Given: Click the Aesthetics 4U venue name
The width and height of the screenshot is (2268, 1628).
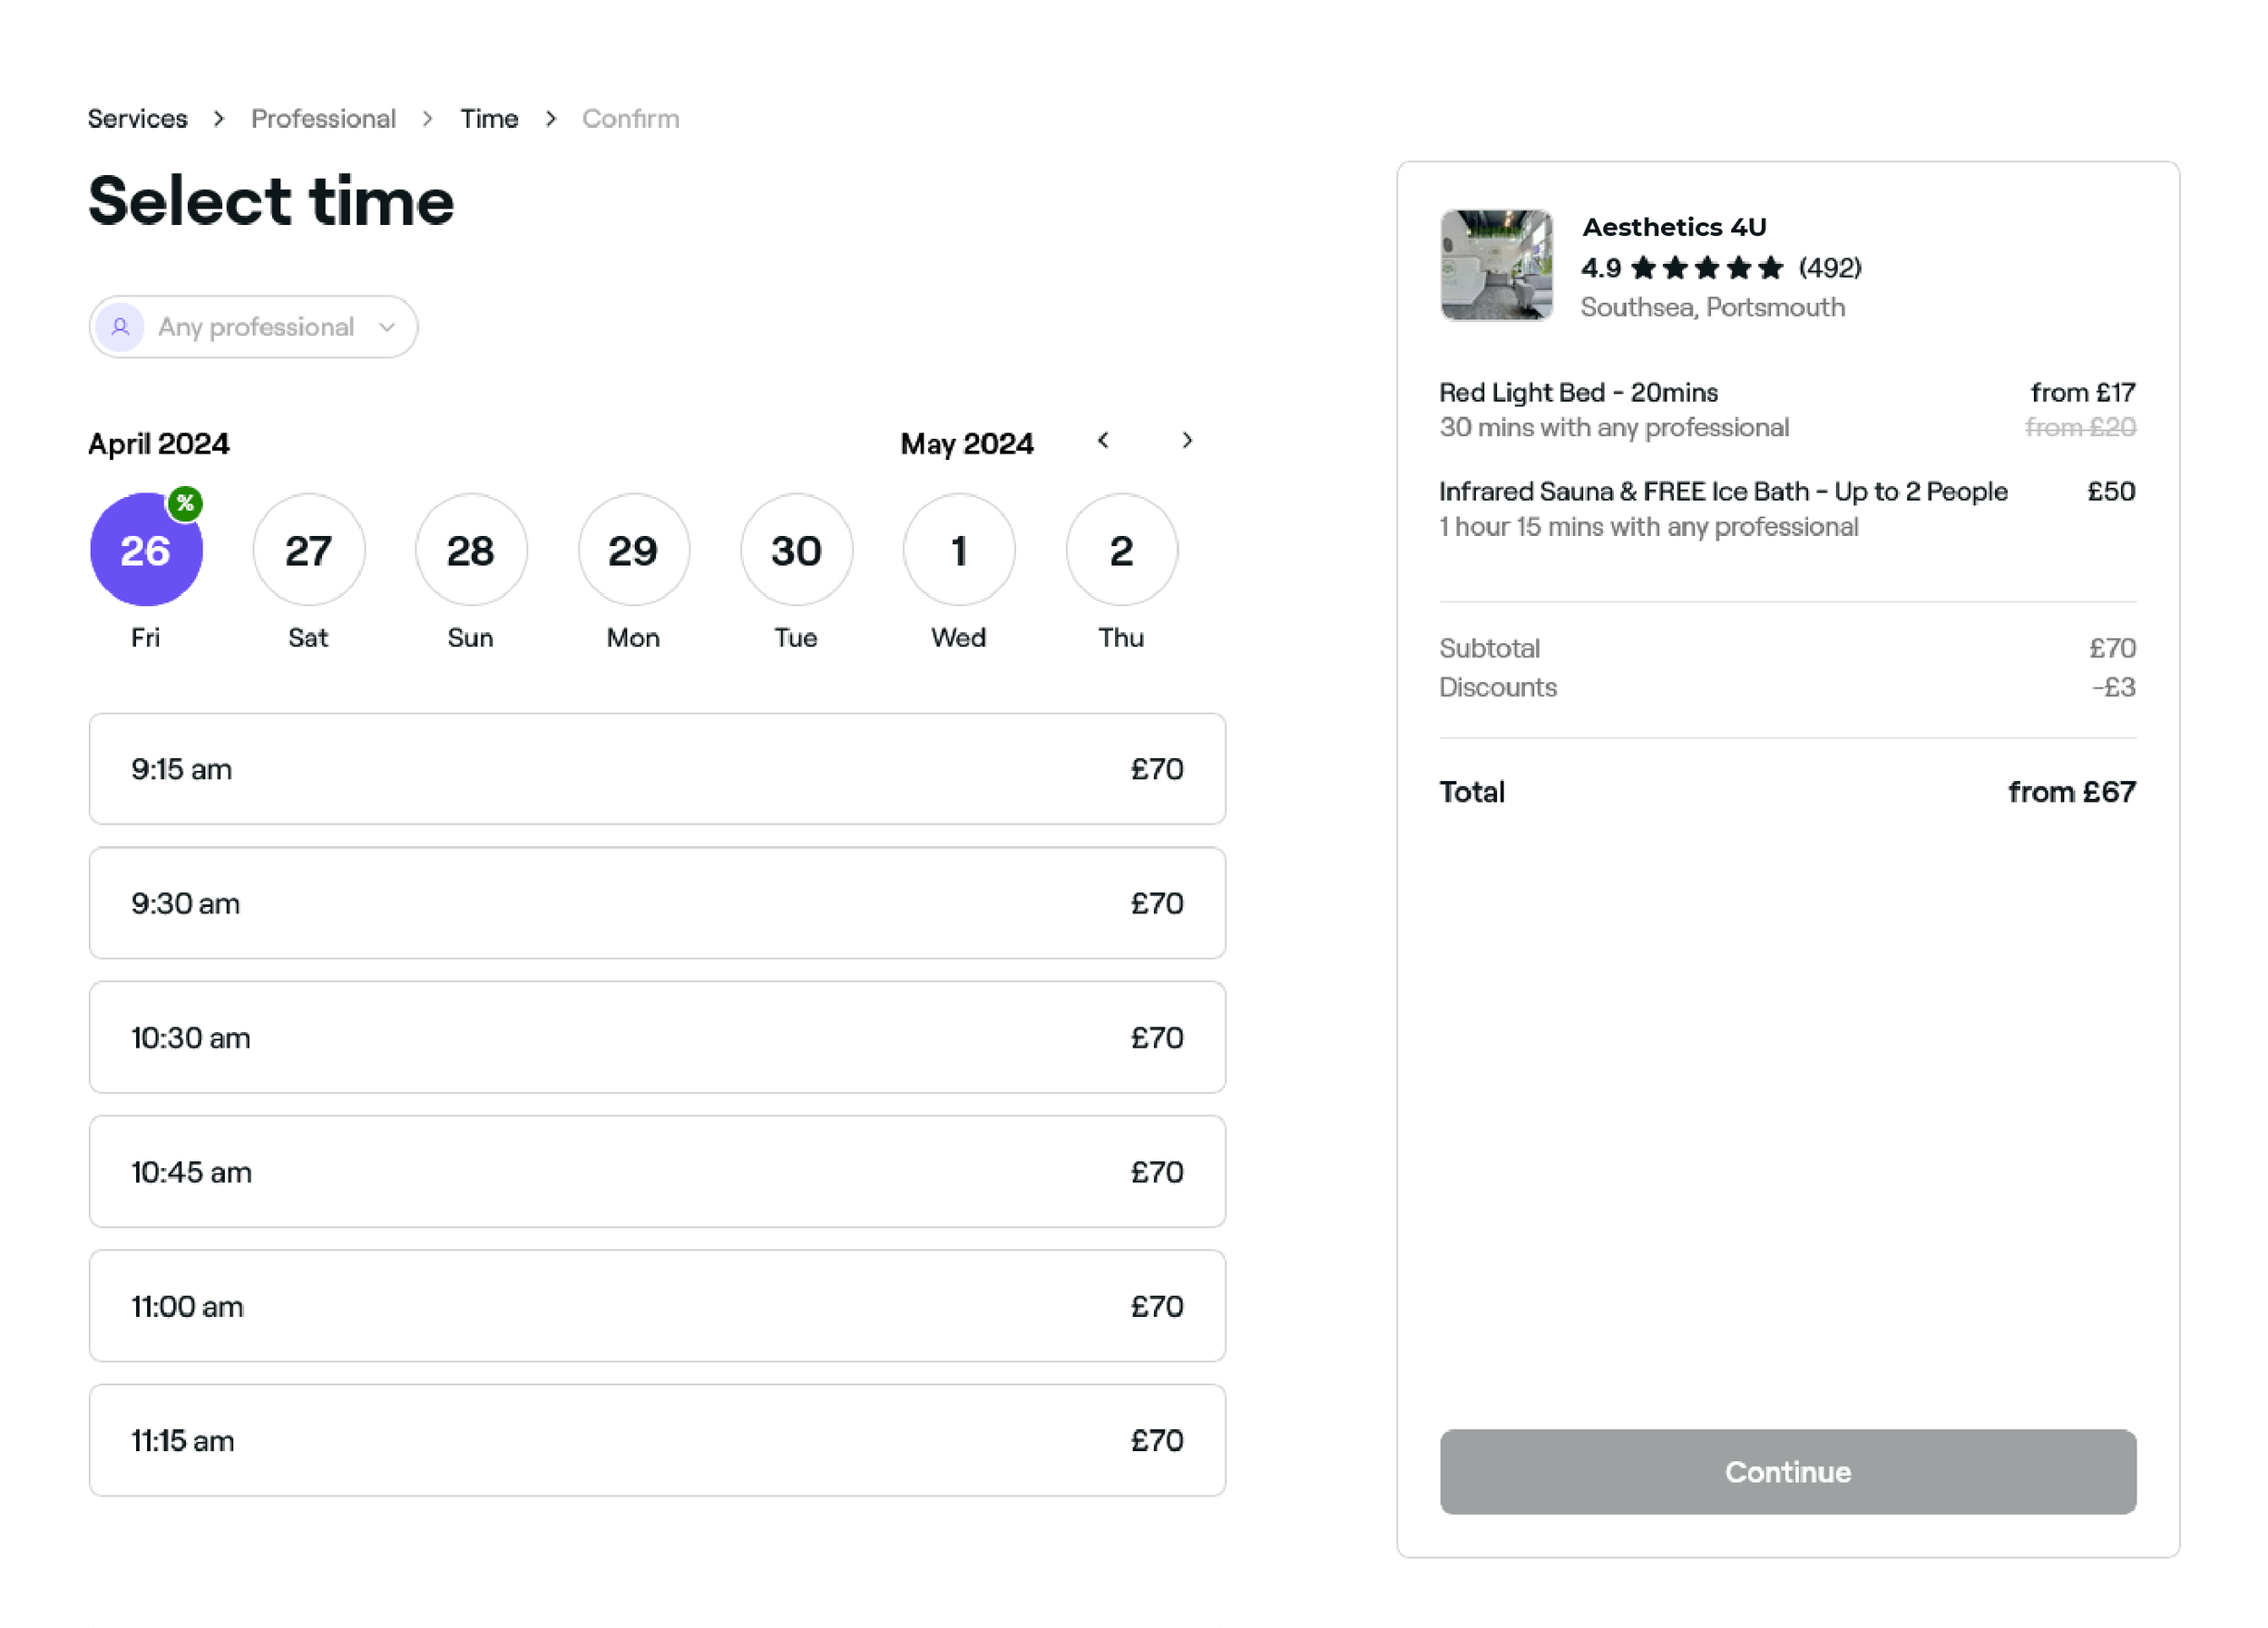Looking at the screenshot, I should point(1674,227).
